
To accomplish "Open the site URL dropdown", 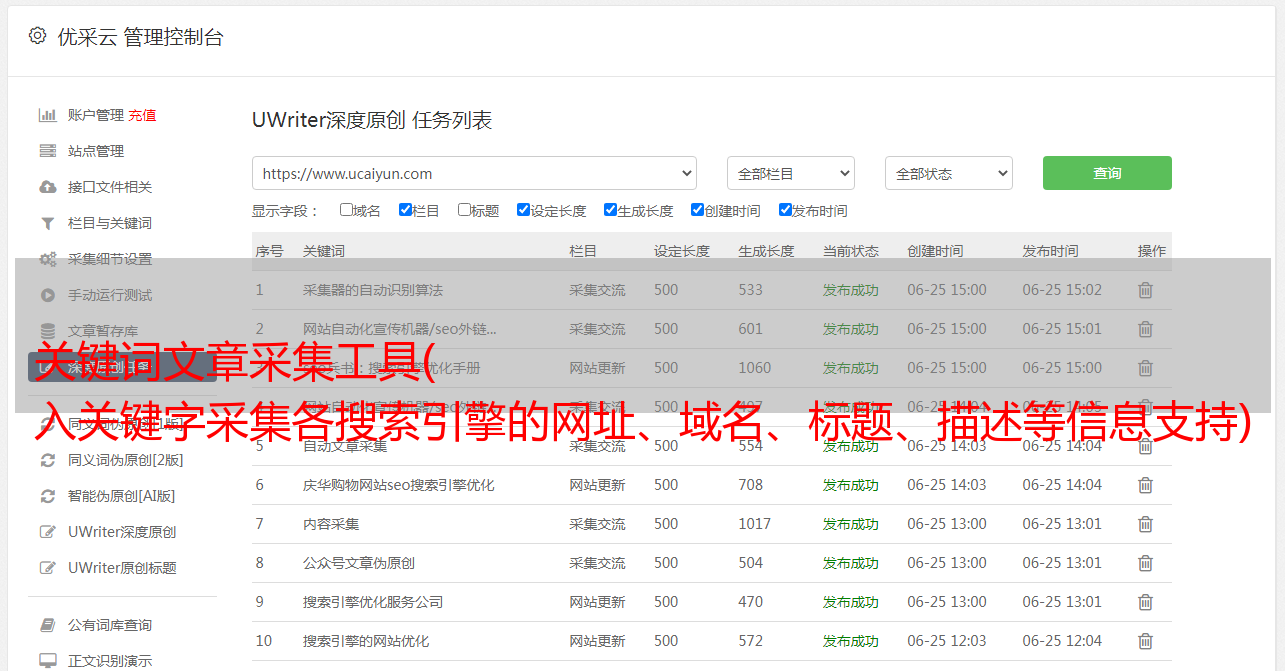I will coord(474,173).
